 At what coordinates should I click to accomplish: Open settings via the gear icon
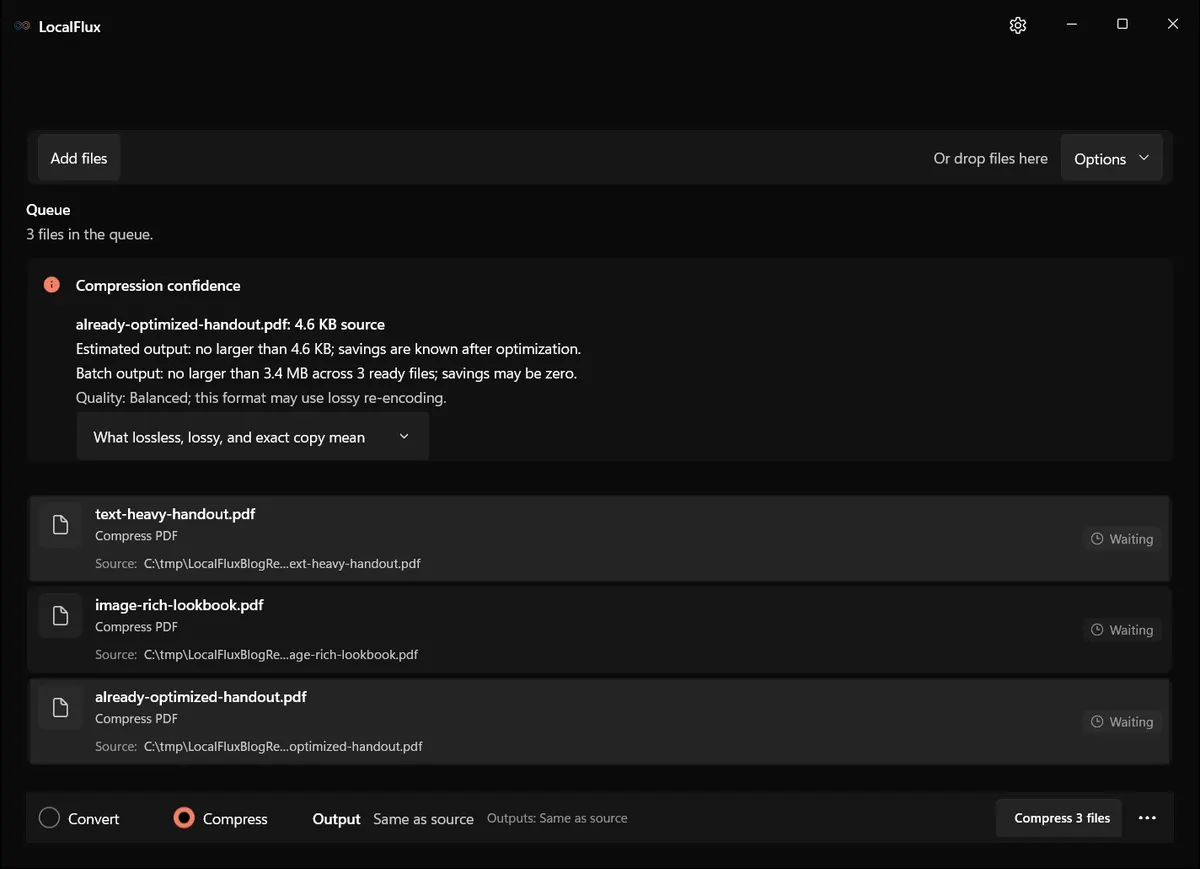(1018, 26)
